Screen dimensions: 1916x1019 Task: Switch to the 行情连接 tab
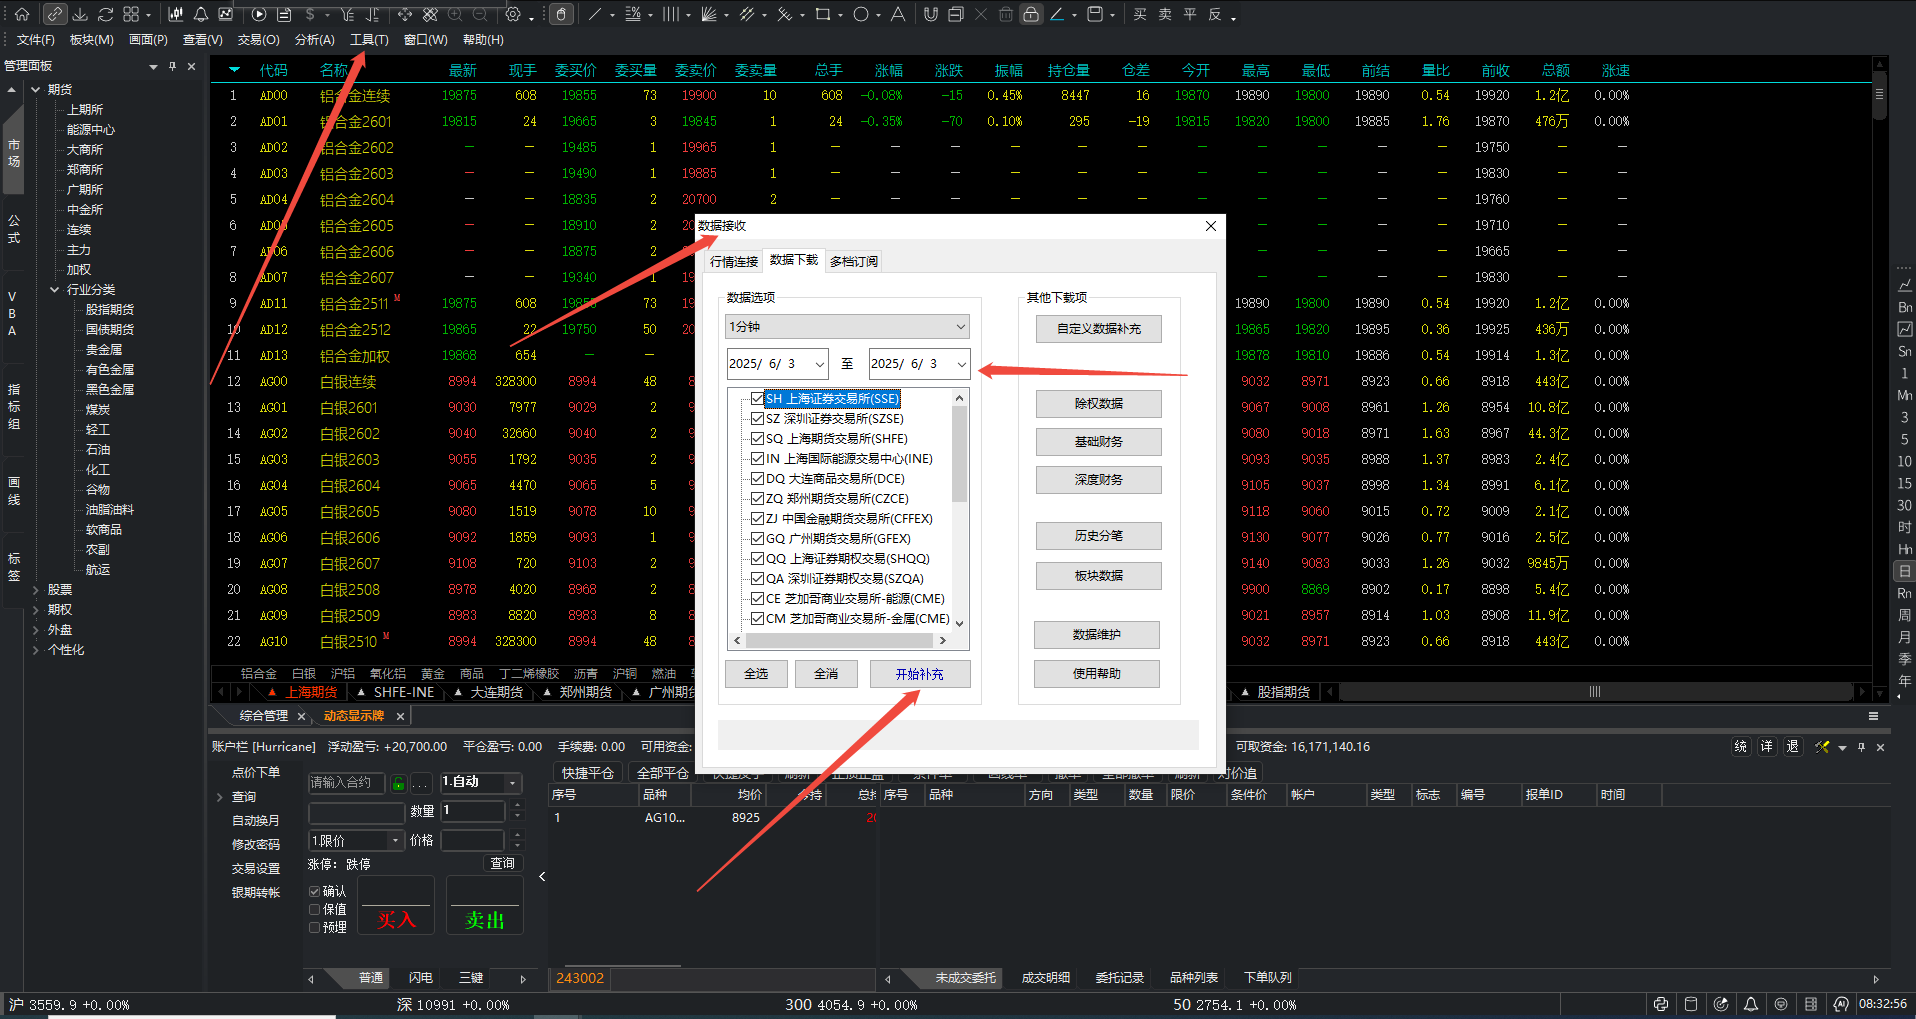pos(734,262)
